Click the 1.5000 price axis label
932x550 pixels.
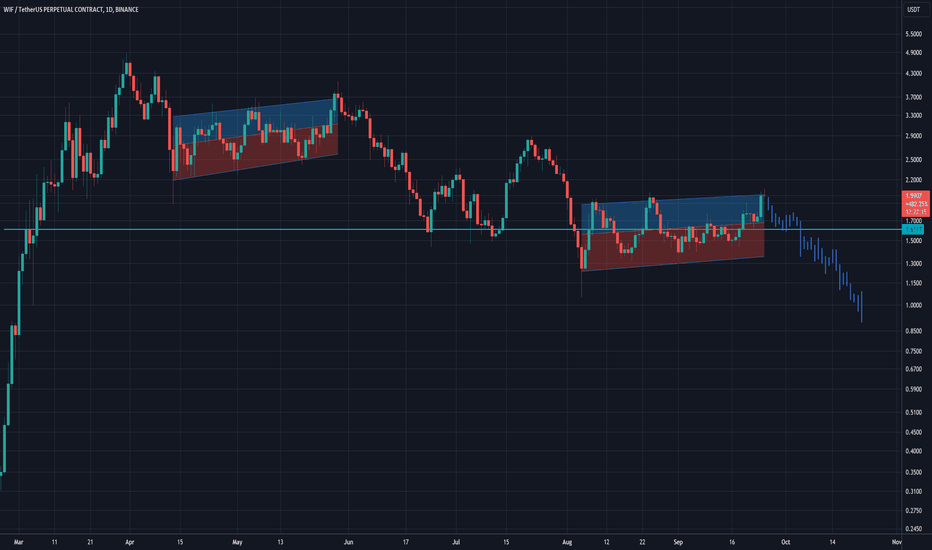click(x=913, y=241)
